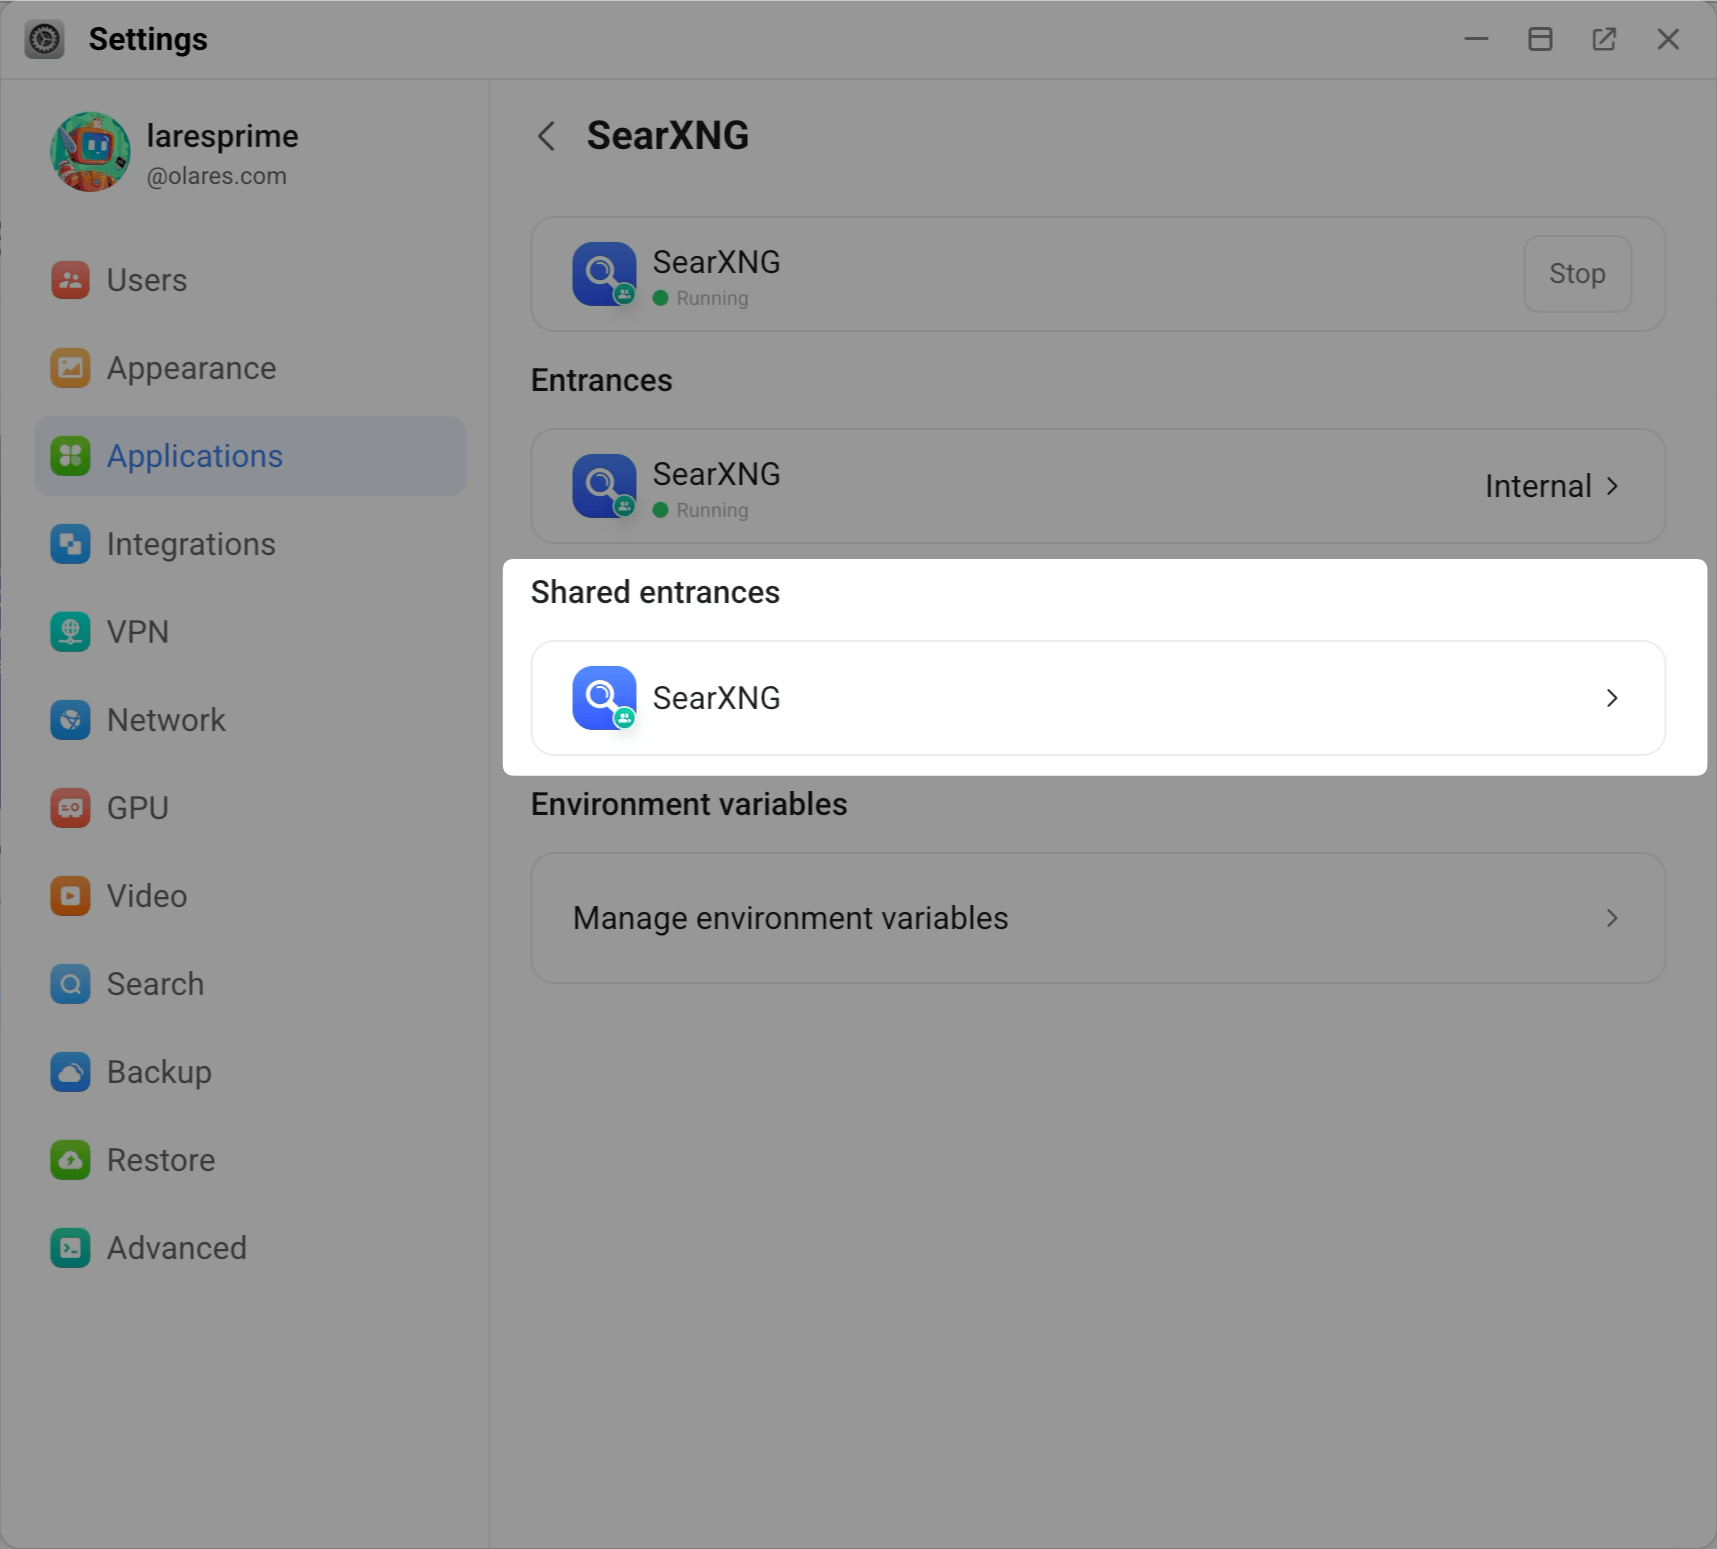
Task: Select the GPU menu label
Action: click(138, 808)
